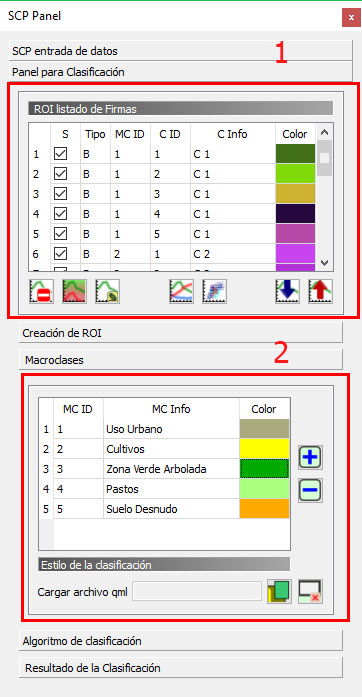Expand the Algoritmo de clasificación section
This screenshot has height=697, width=362.
181,641
